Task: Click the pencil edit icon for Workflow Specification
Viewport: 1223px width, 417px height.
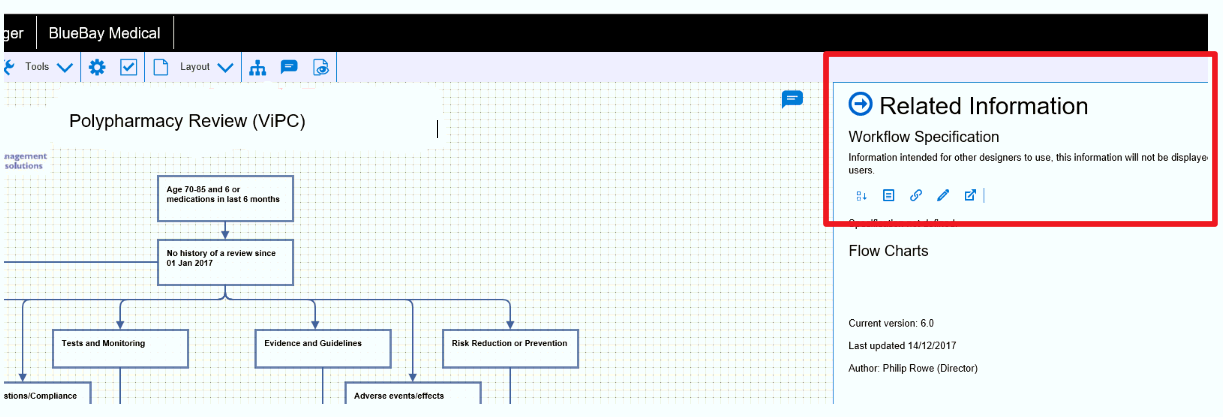Action: [x=943, y=196]
